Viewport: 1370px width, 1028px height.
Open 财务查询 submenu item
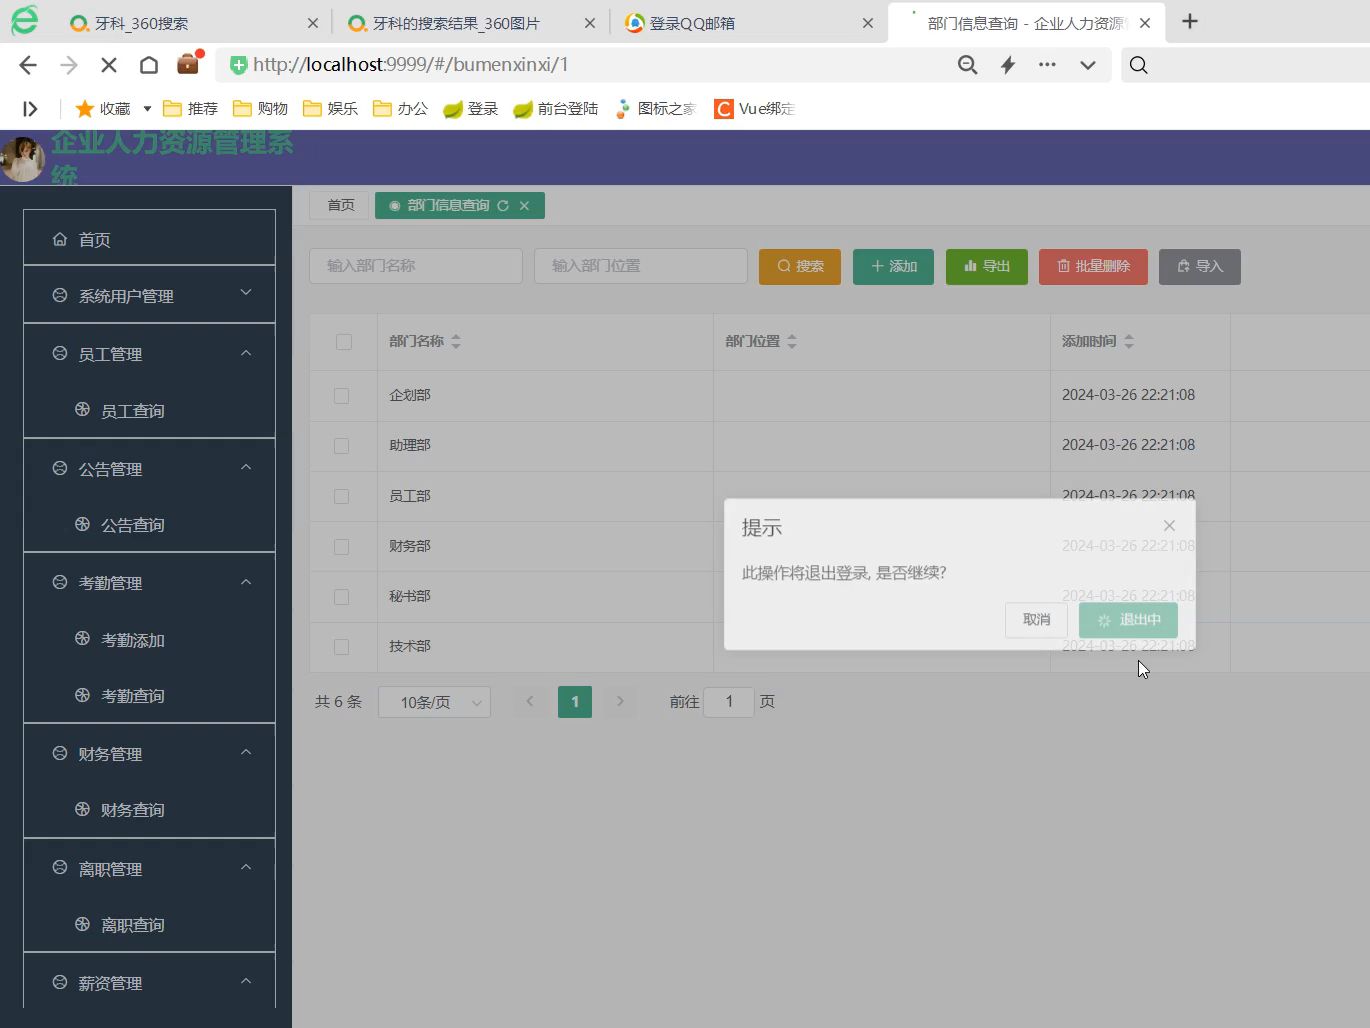[149, 809]
